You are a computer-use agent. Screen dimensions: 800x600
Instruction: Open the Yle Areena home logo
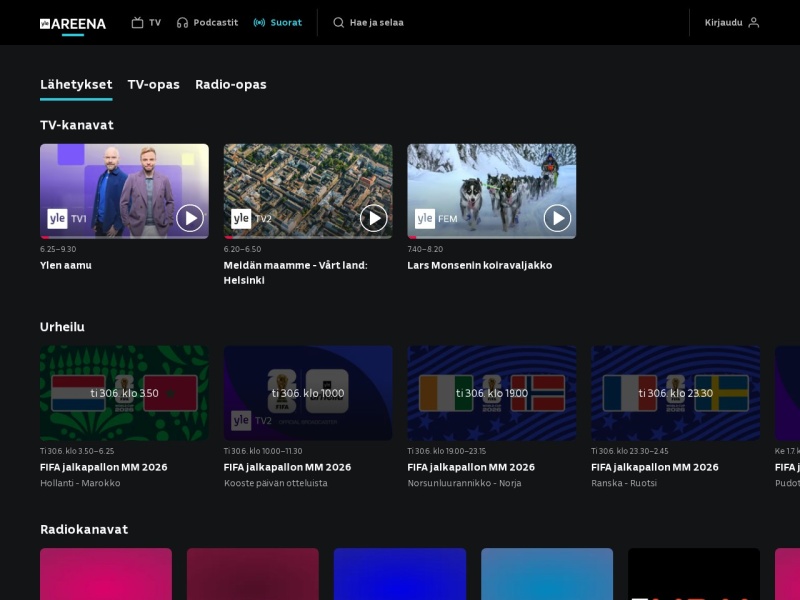click(73, 24)
